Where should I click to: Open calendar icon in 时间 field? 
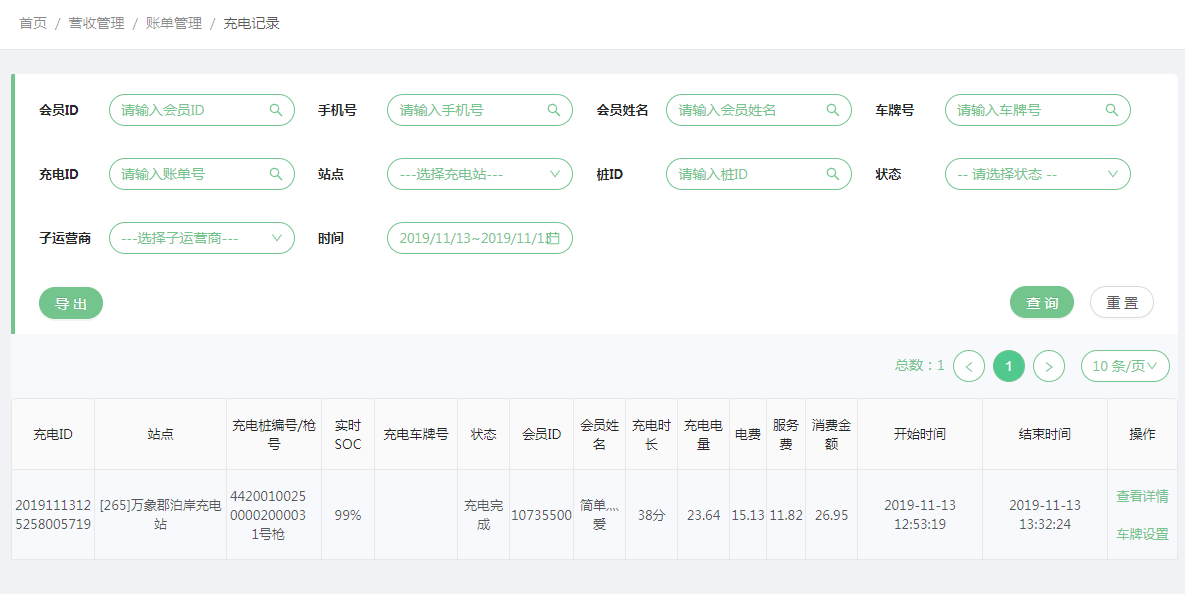[553, 238]
